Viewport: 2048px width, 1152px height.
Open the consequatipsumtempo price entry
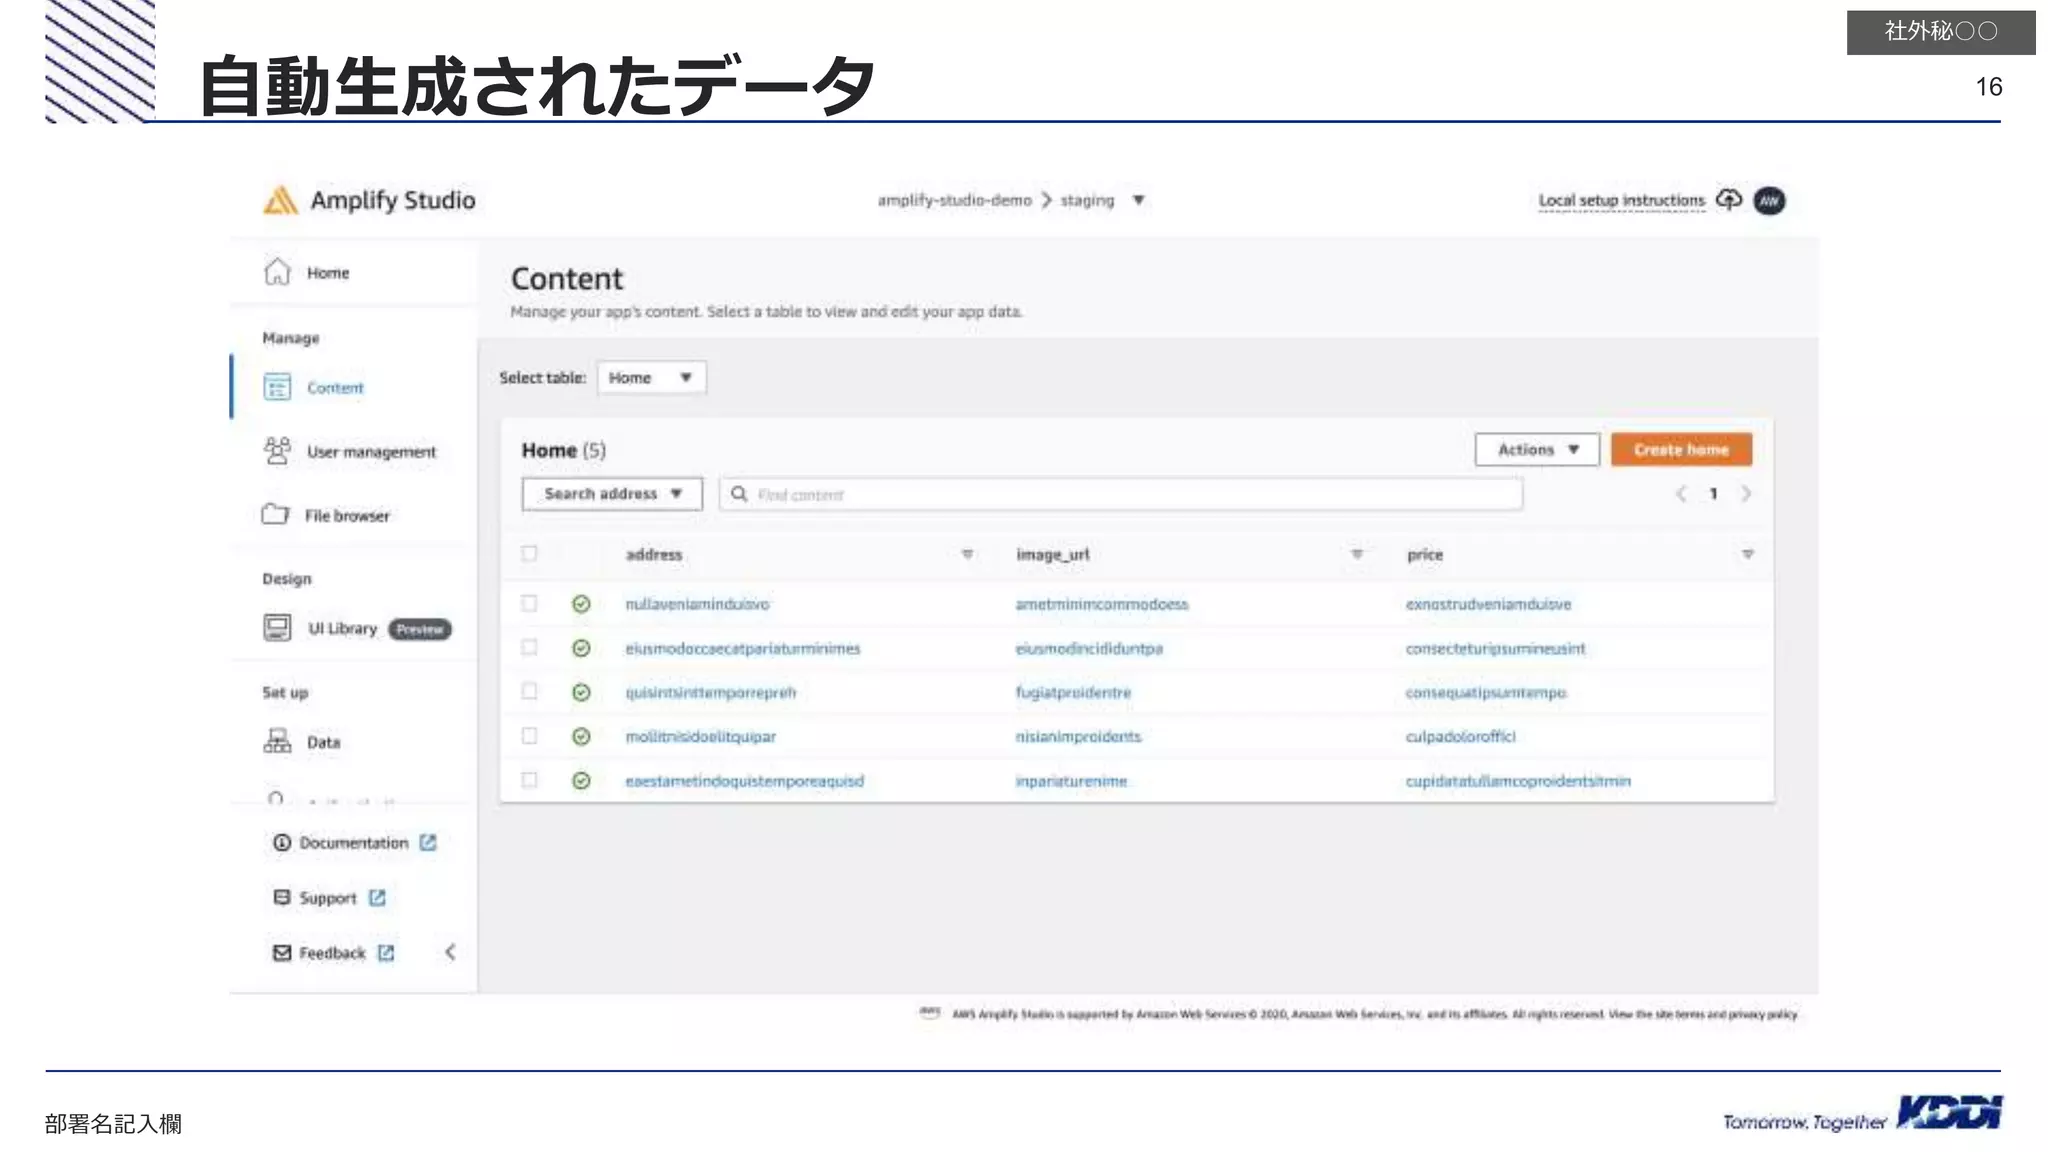pos(1486,692)
